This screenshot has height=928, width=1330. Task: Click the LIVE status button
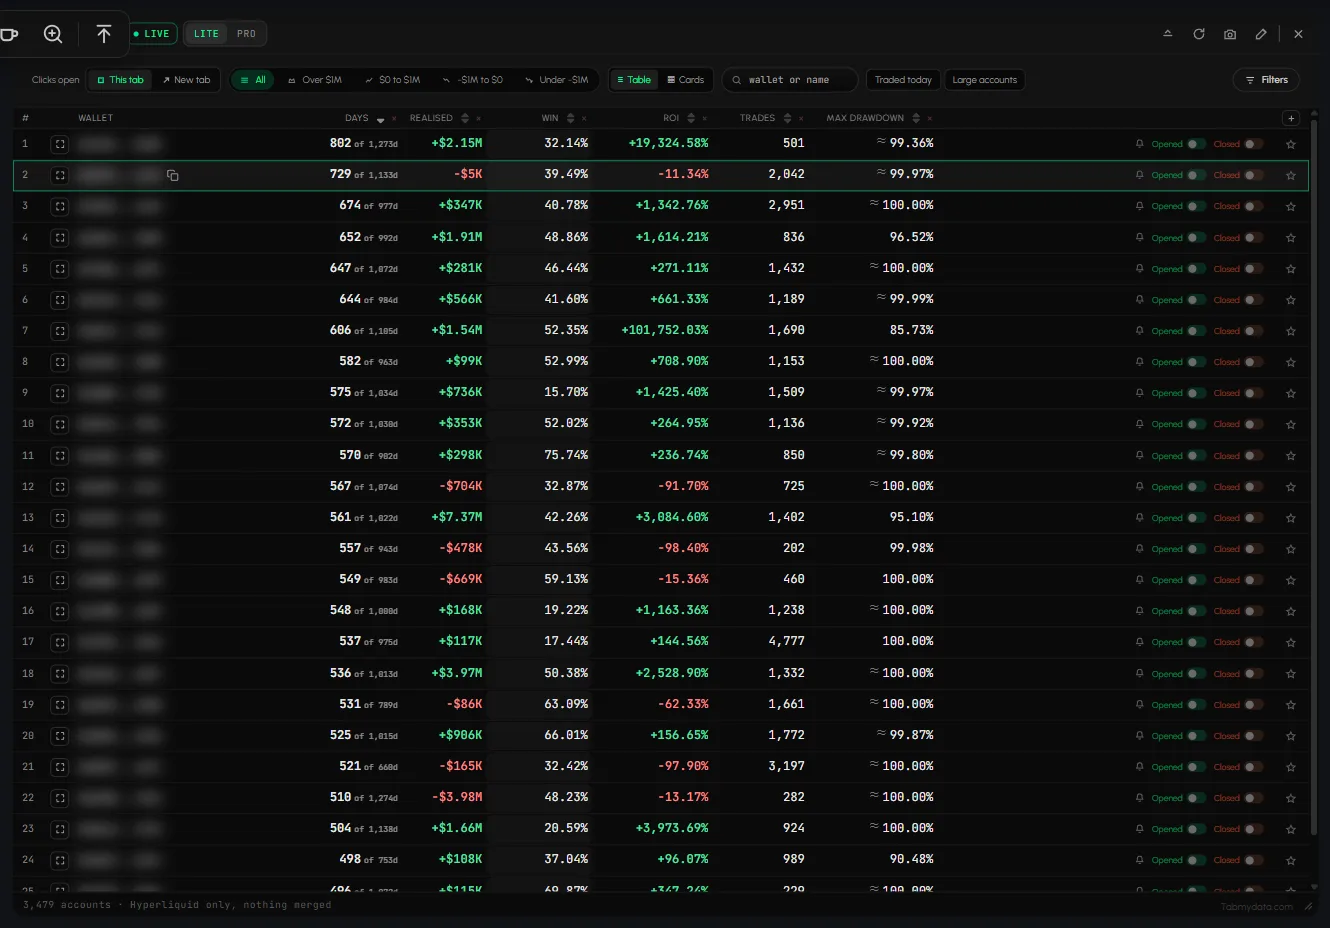point(152,34)
